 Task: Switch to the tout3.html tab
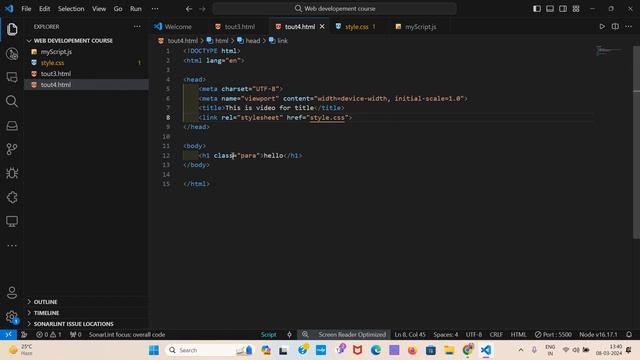(239, 27)
